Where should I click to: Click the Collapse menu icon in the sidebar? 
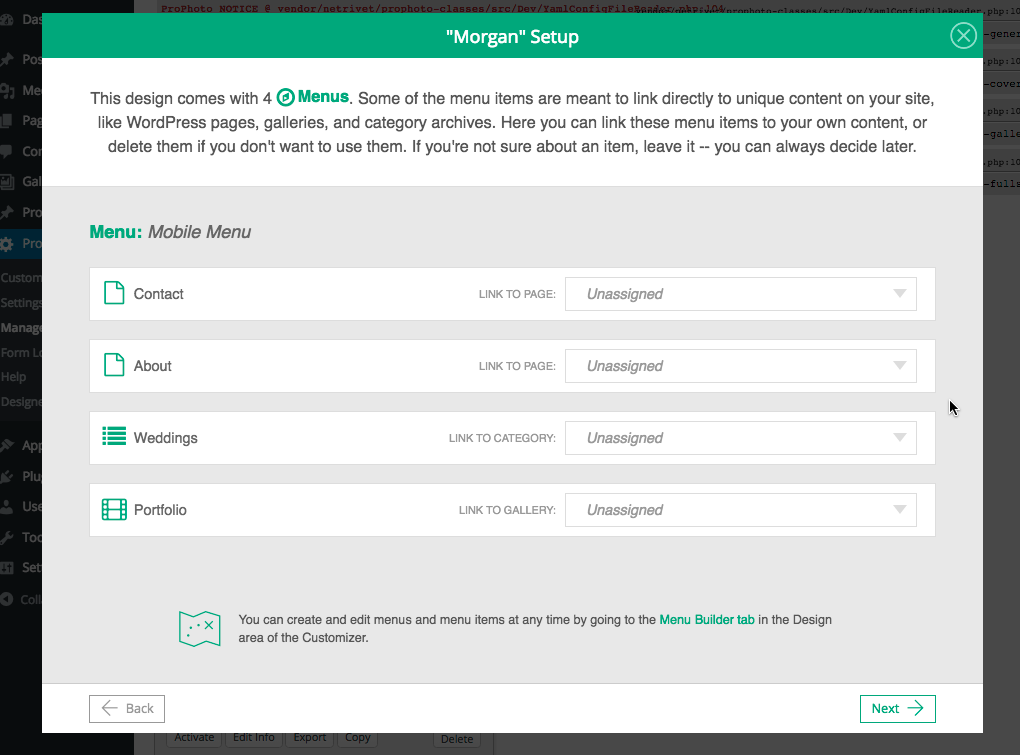(x=7, y=599)
